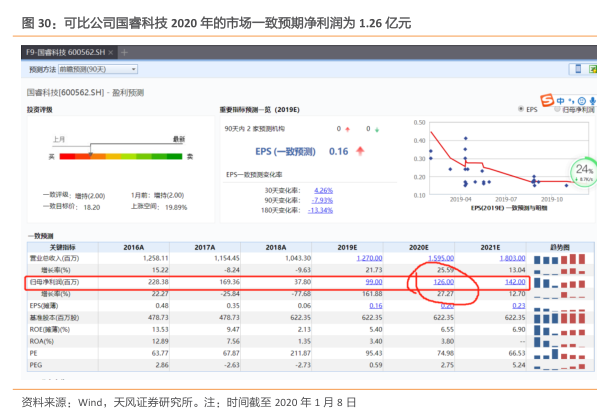Open the 90天变化率 link -7.93%
597x414 pixels.
click(x=322, y=200)
